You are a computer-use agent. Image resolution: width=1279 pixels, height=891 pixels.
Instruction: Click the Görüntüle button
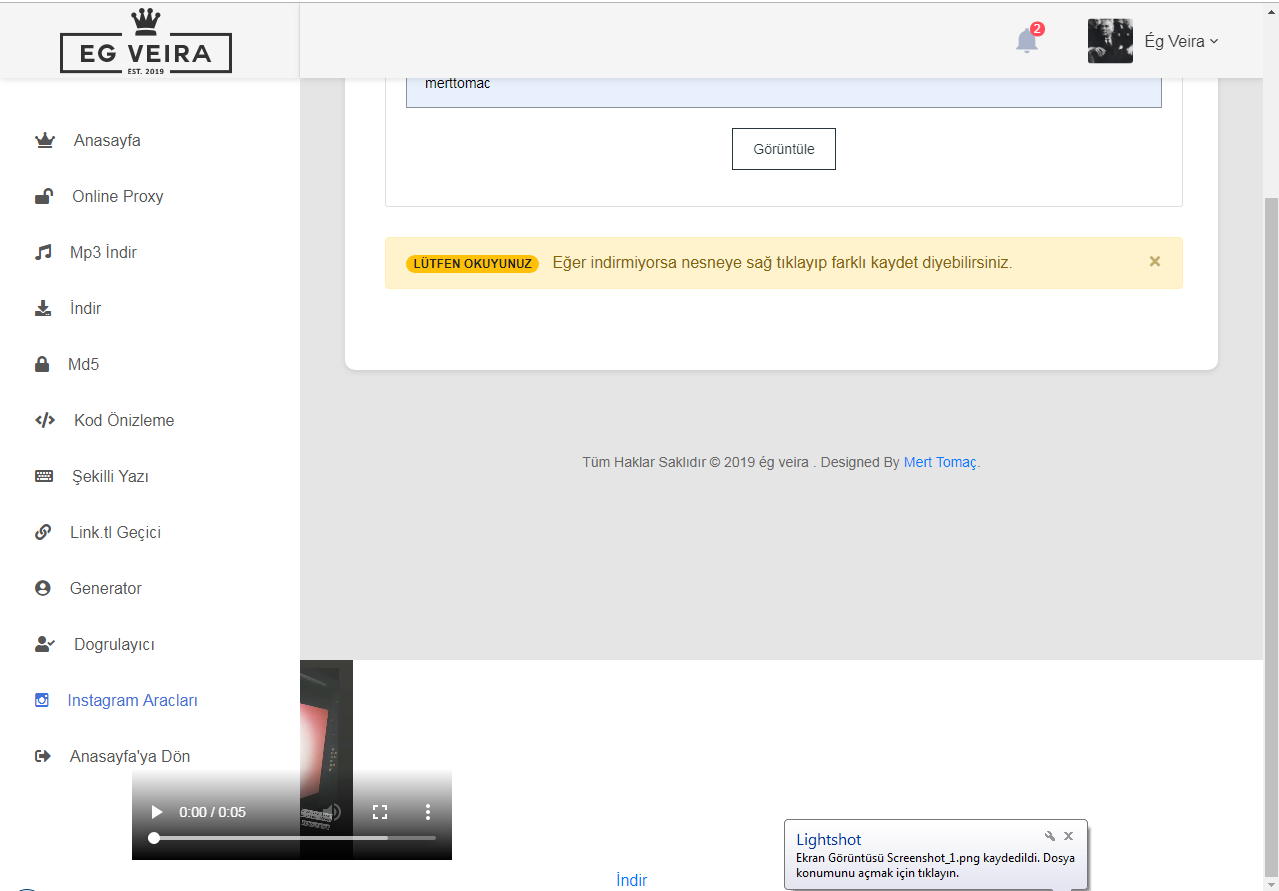coord(784,149)
